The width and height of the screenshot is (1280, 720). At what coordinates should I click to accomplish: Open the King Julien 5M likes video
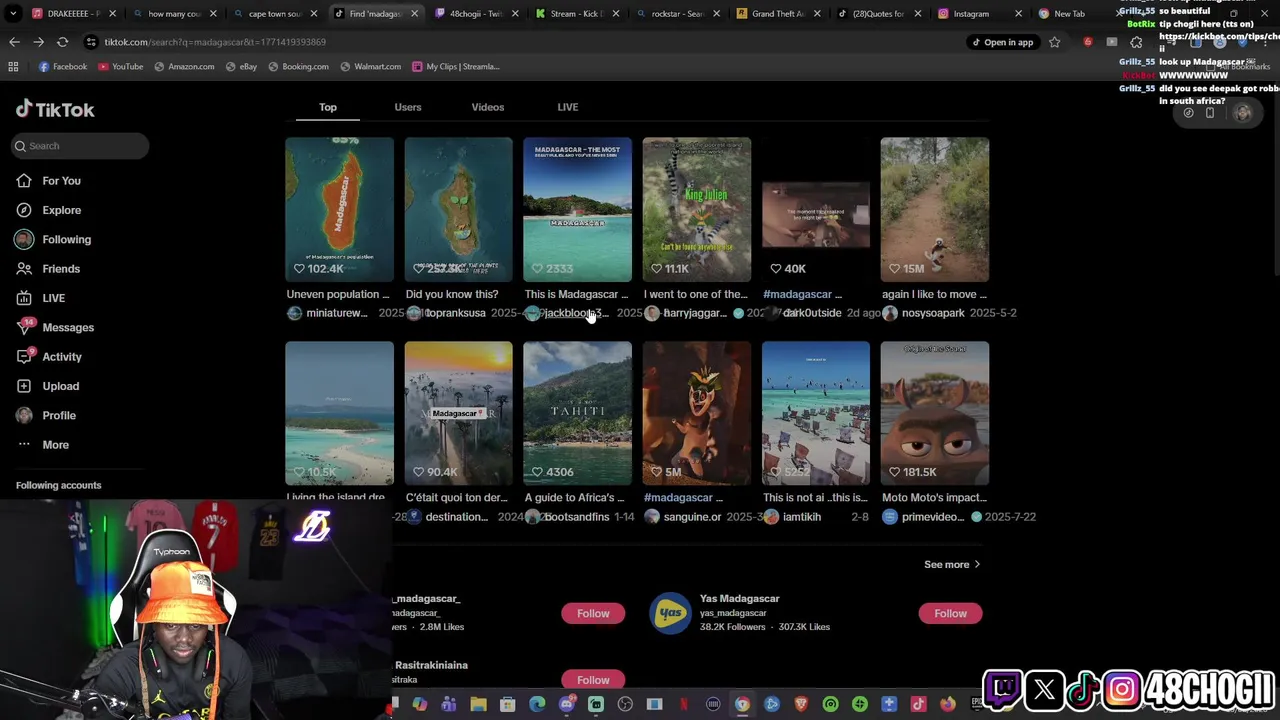tap(696, 413)
